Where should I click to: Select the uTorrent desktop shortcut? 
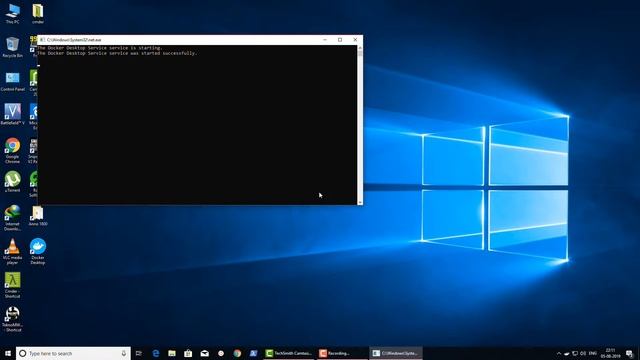click(12, 182)
